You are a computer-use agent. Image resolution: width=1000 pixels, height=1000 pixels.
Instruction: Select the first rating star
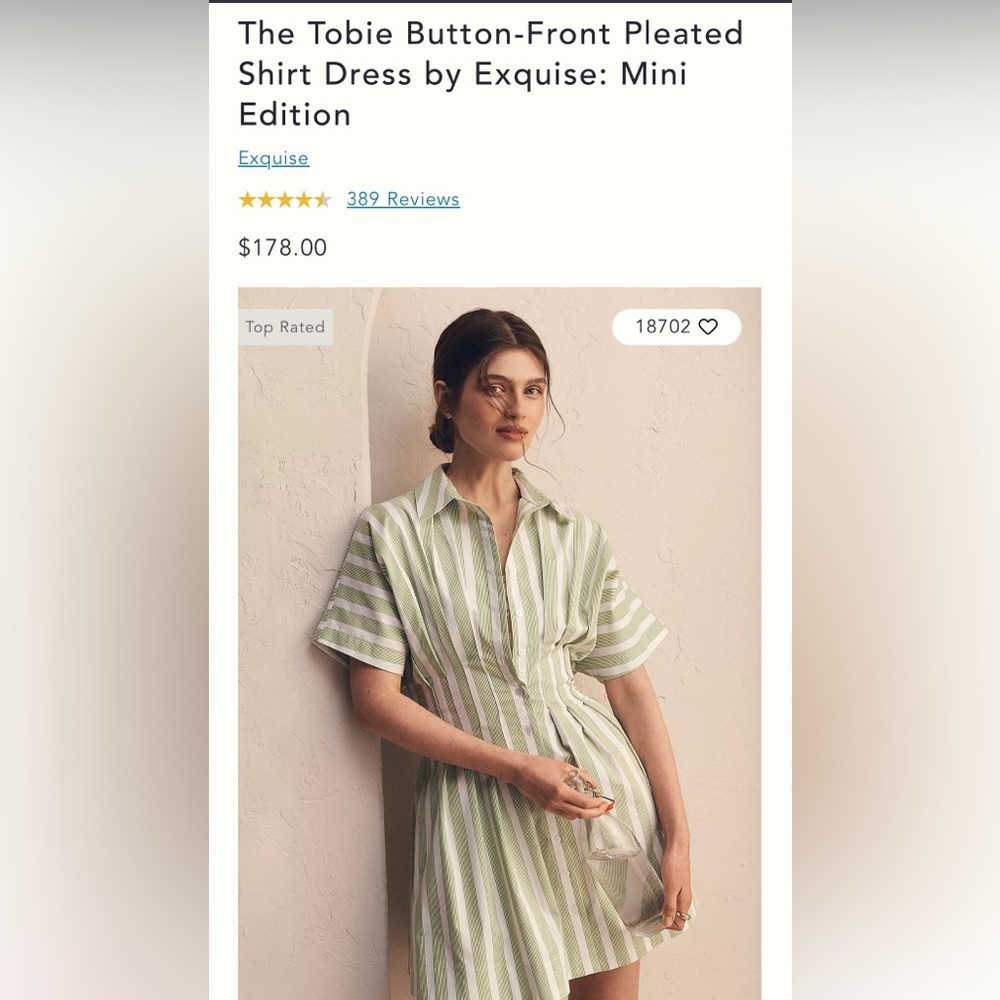pos(246,199)
